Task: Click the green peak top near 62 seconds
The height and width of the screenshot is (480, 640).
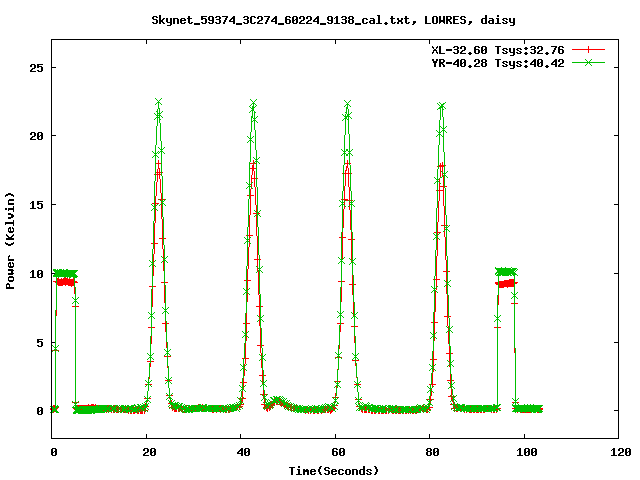Action: [x=347, y=104]
